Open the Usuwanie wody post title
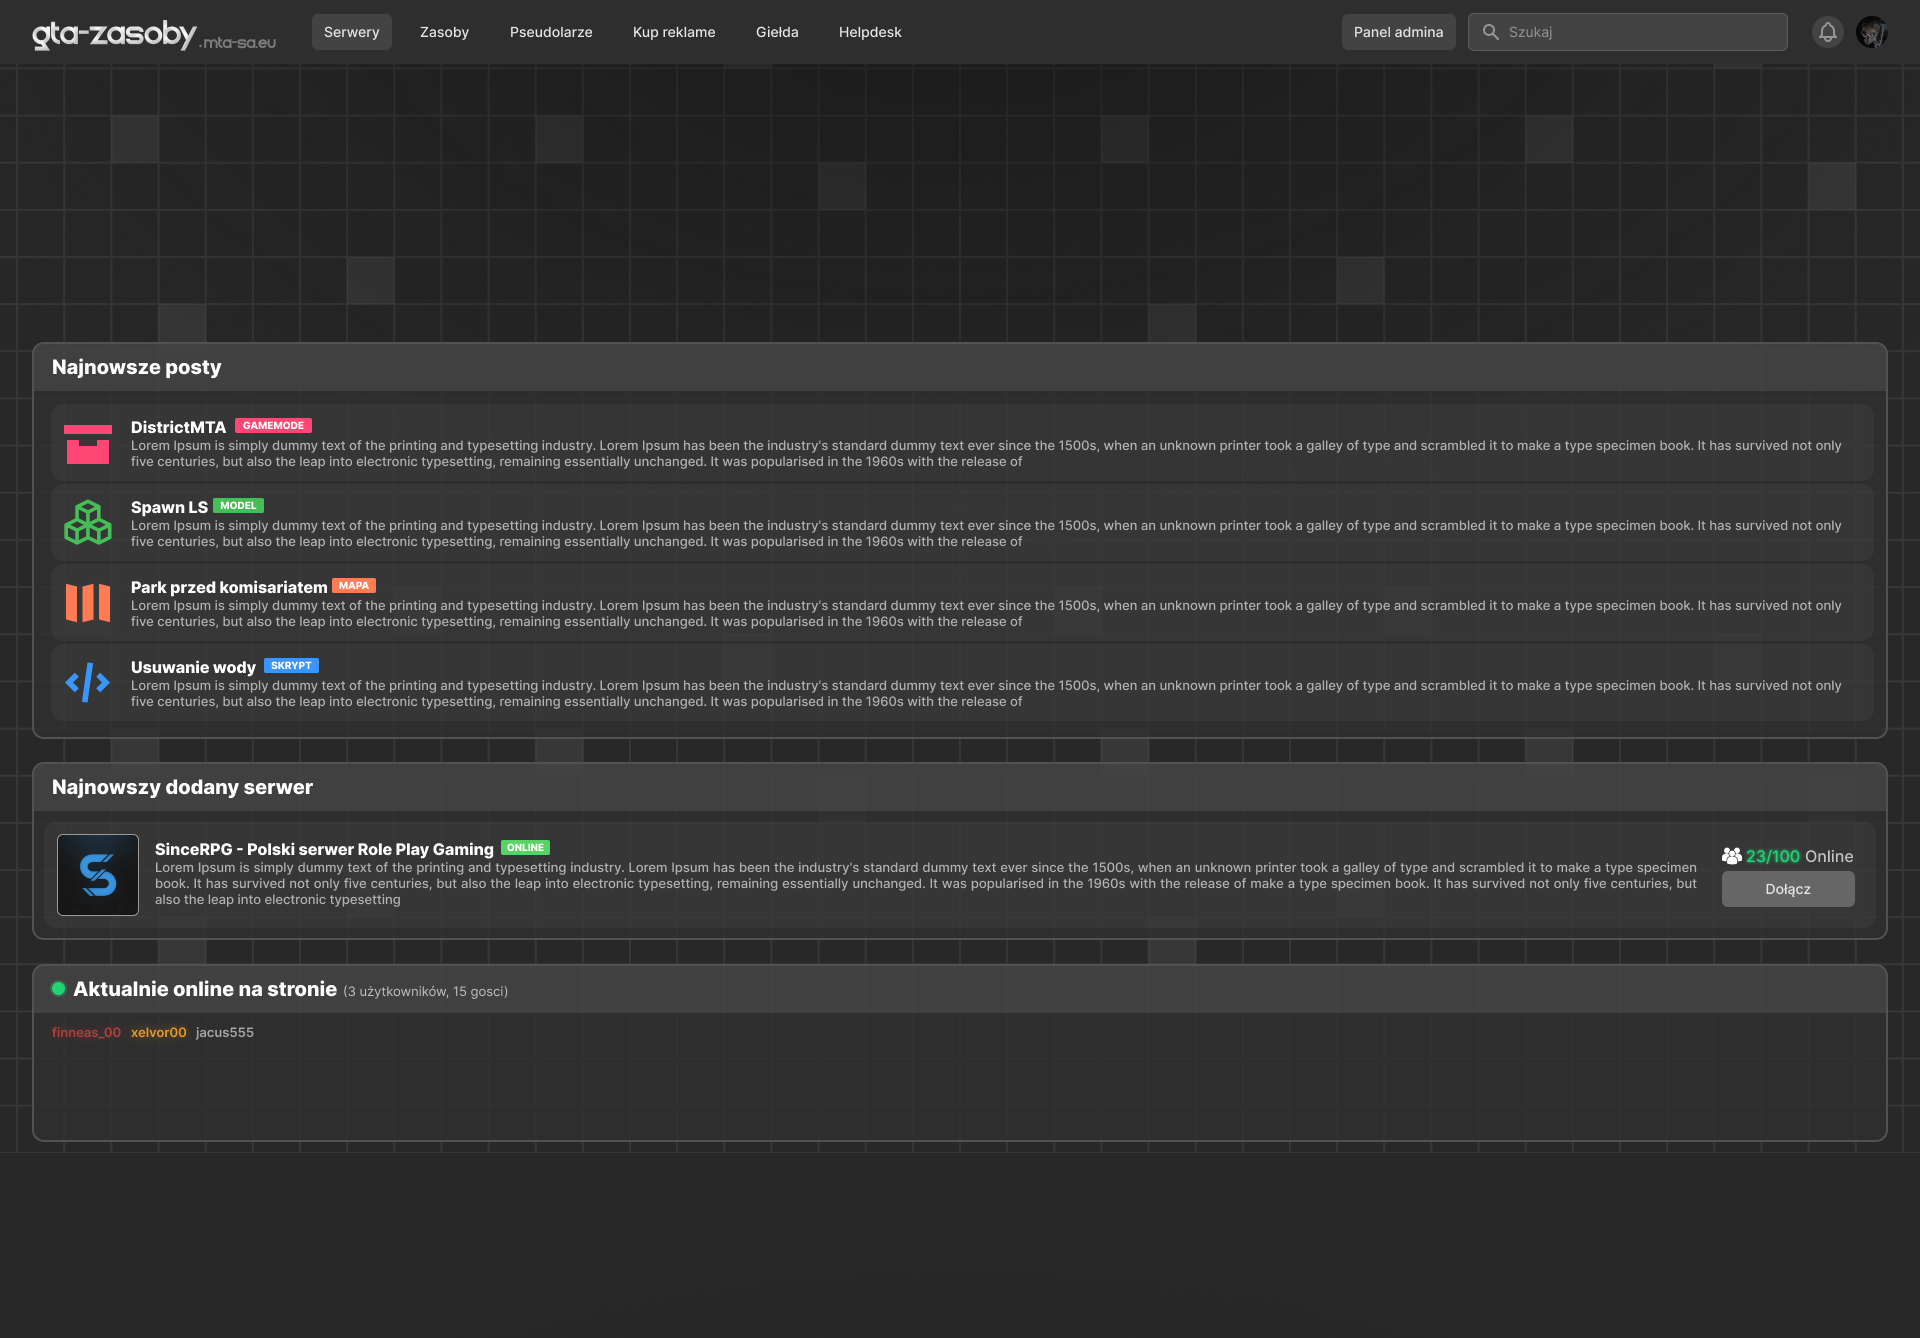Image resolution: width=1920 pixels, height=1338 pixels. (x=193, y=667)
